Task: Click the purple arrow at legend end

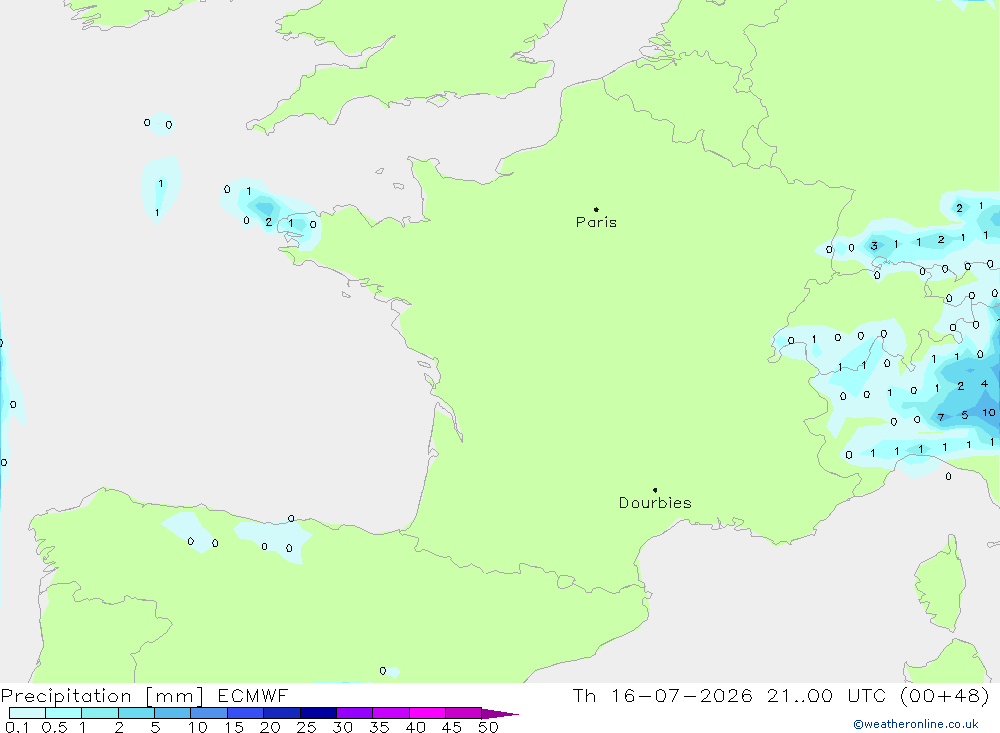Action: click(500, 713)
